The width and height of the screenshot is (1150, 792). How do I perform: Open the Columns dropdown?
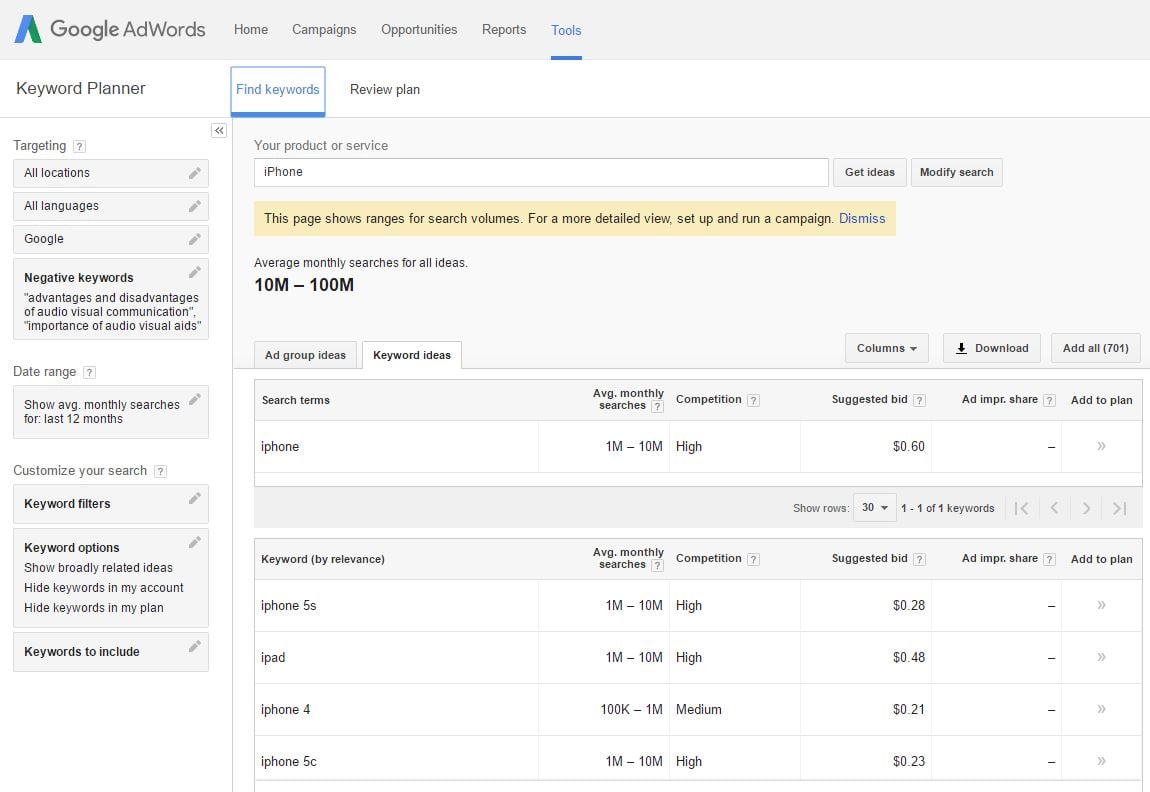click(x=886, y=348)
